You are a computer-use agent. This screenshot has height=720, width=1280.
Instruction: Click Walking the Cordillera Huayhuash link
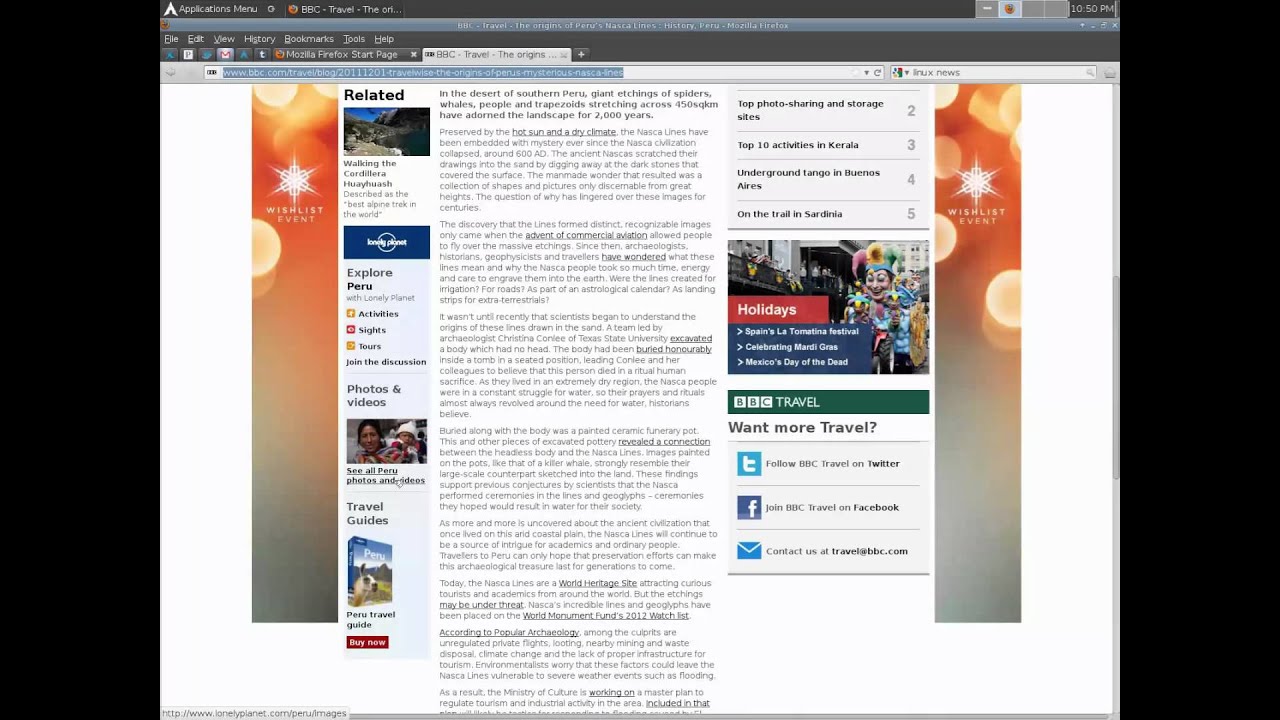tap(370, 173)
